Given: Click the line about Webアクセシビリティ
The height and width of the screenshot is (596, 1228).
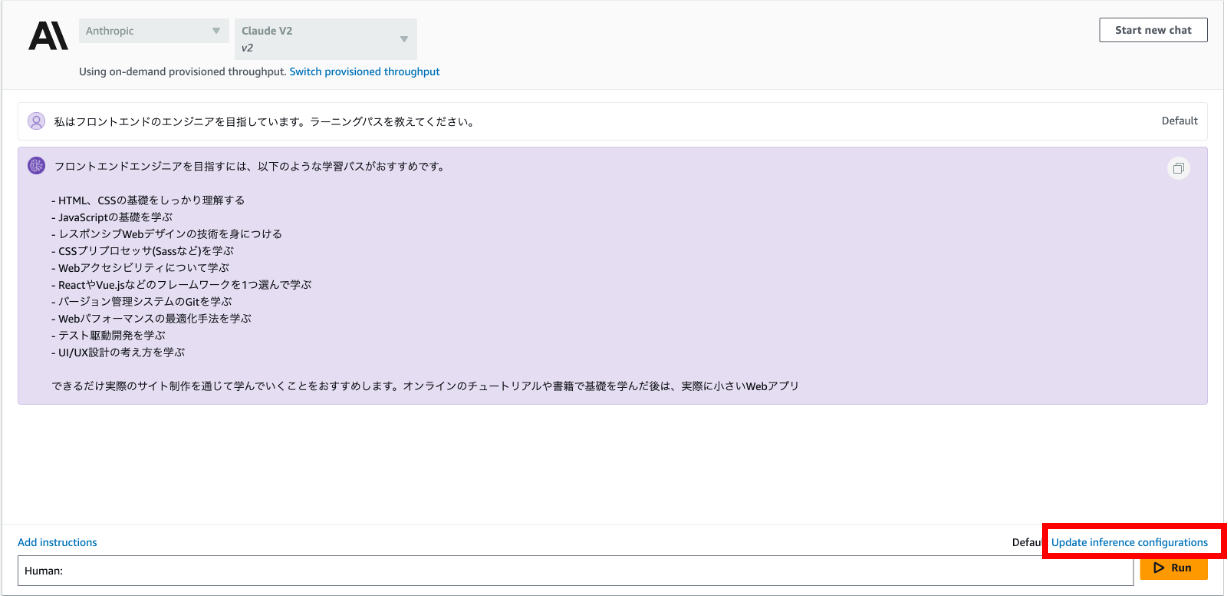Looking at the screenshot, I should pyautogui.click(x=140, y=268).
